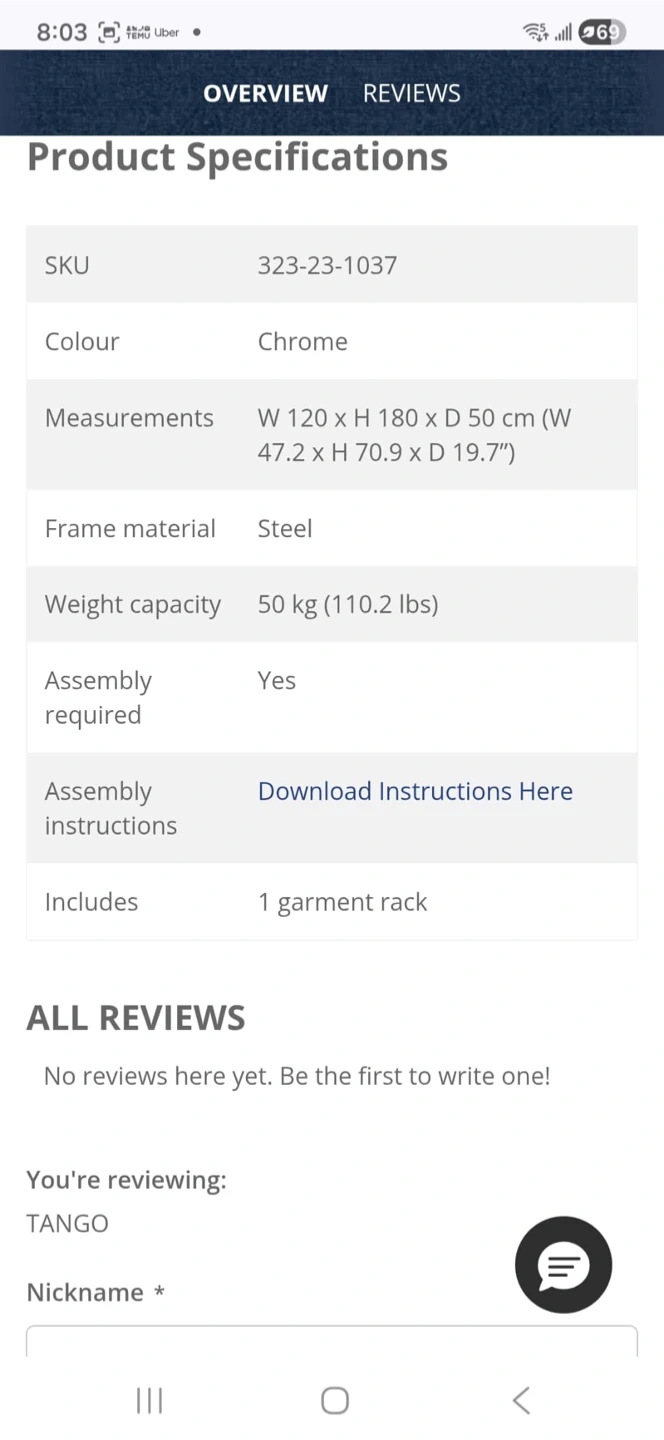
Task: Switch to the OVERVIEW tab
Action: coord(265,93)
